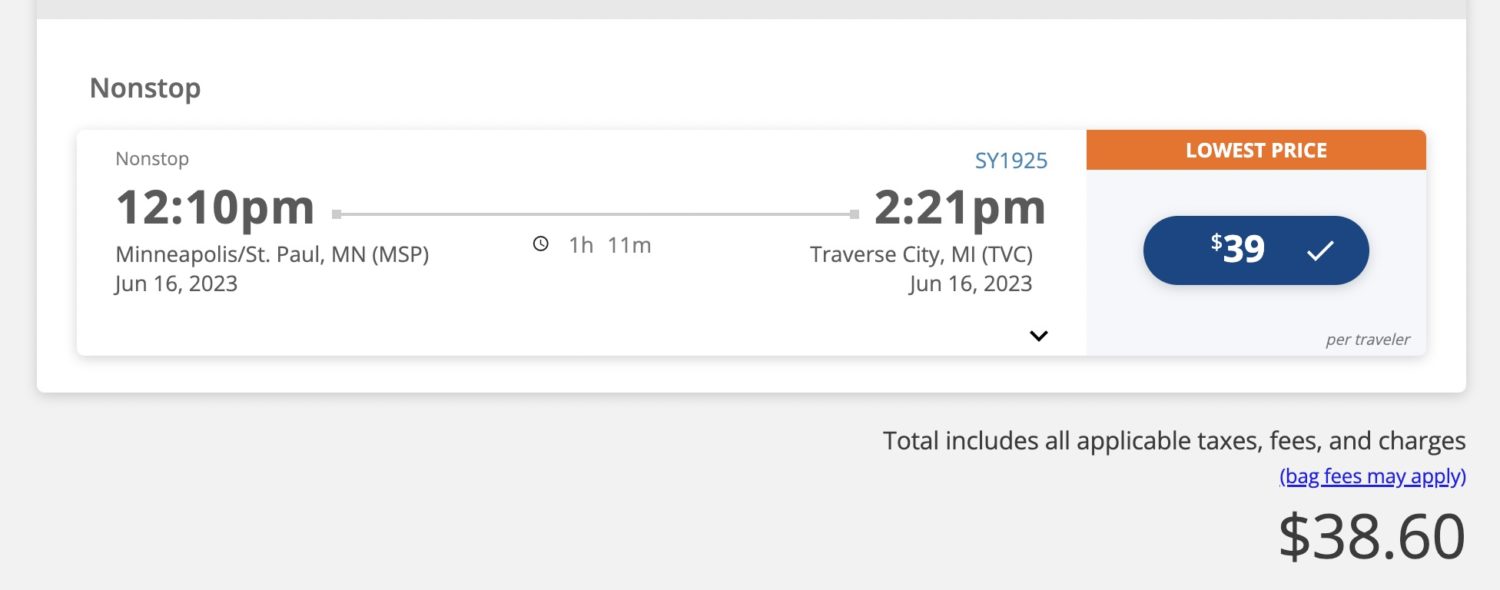
Task: Click the $38.60 total price
Action: tap(1371, 536)
